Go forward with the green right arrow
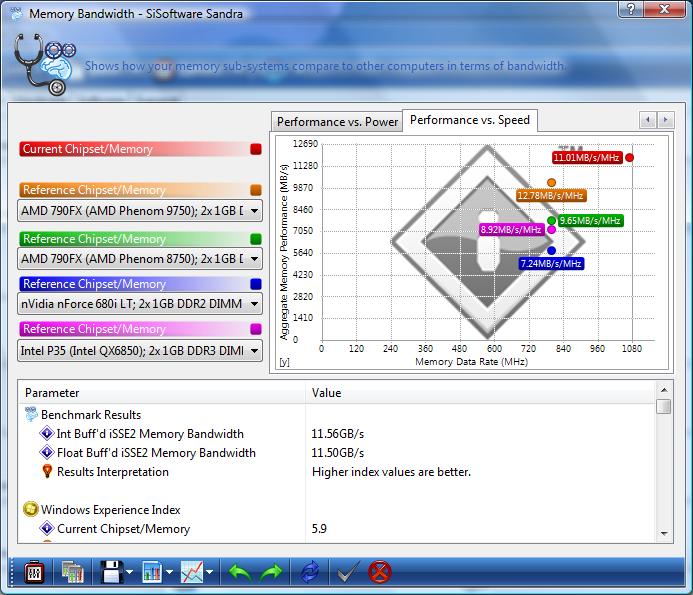Image resolution: width=693 pixels, height=595 pixels. tap(271, 573)
